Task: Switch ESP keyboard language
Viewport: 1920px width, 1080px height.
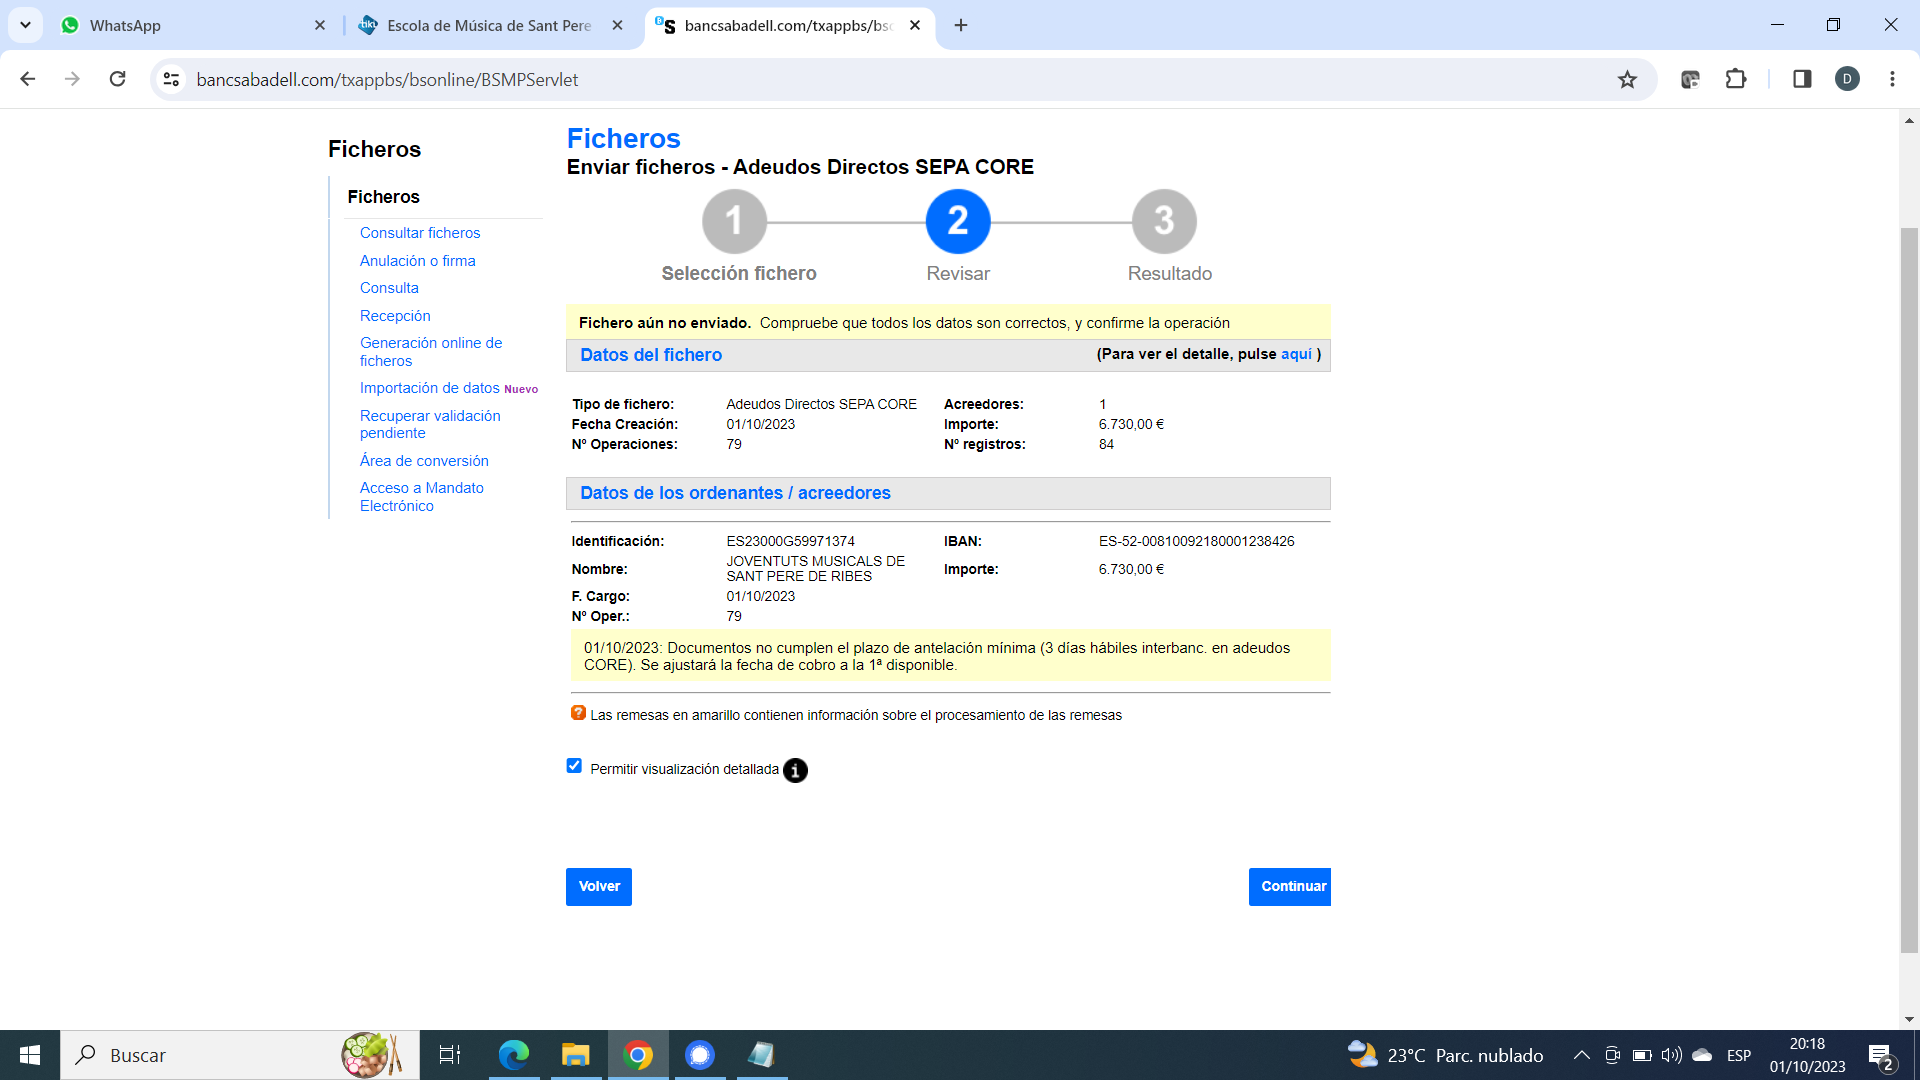Action: point(1739,1055)
